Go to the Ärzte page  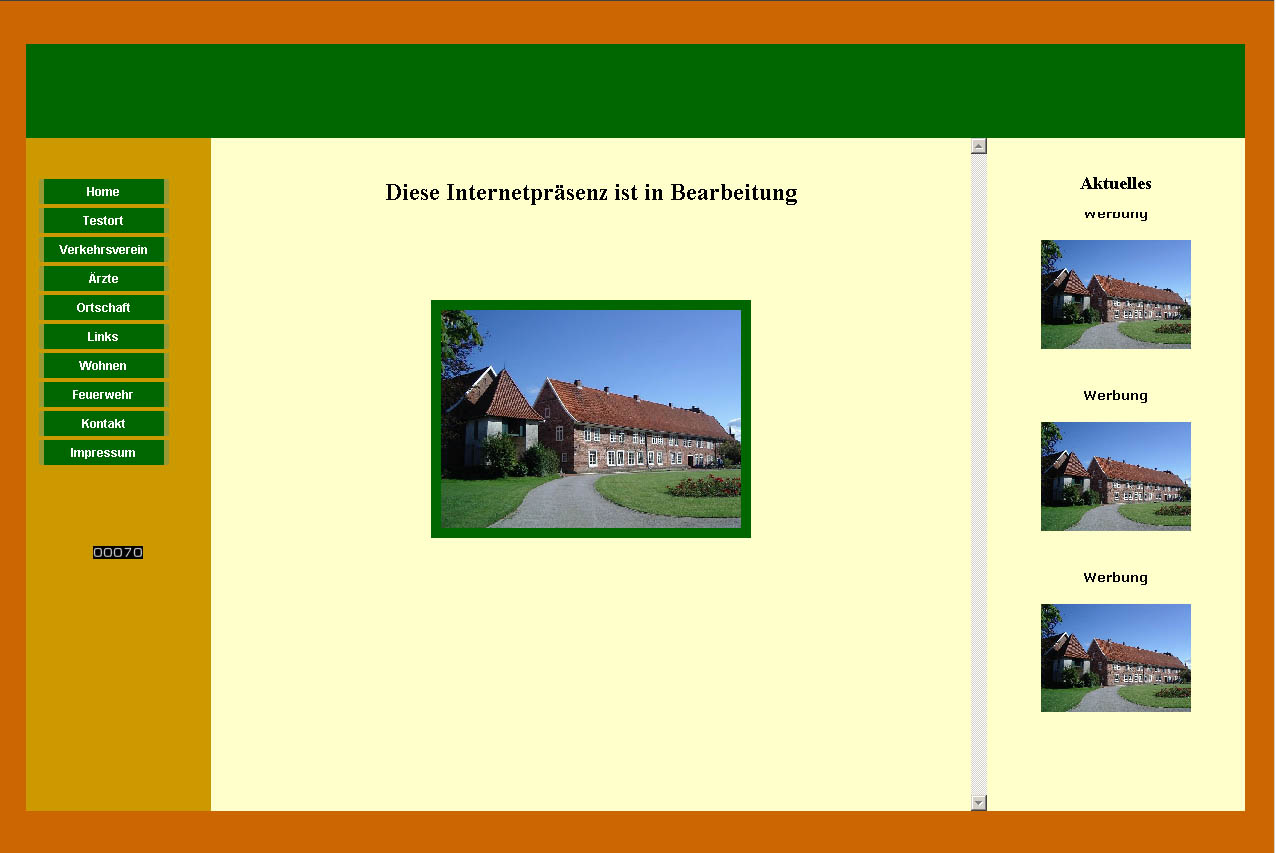[103, 278]
